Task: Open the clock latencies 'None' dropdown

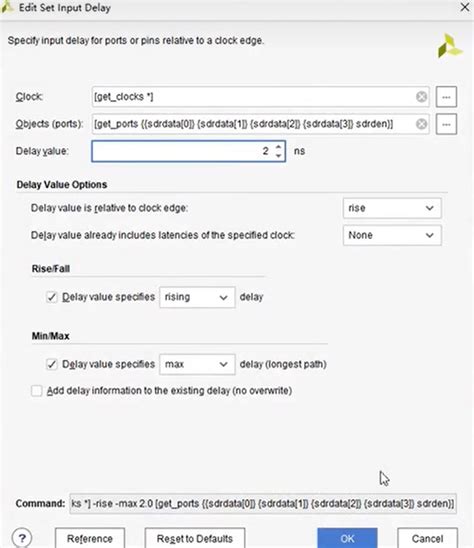Action: (392, 235)
